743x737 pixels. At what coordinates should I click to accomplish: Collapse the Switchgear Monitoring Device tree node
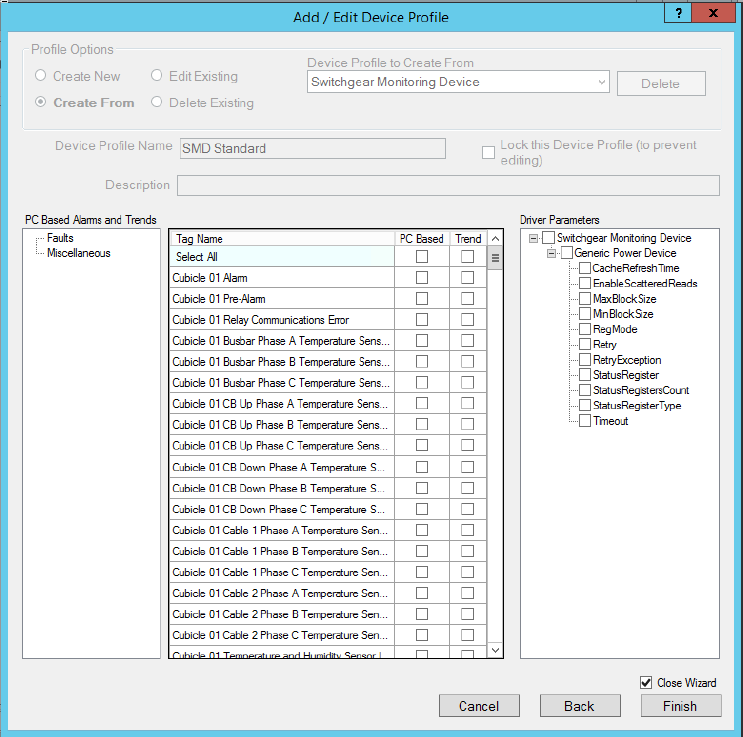click(x=534, y=238)
